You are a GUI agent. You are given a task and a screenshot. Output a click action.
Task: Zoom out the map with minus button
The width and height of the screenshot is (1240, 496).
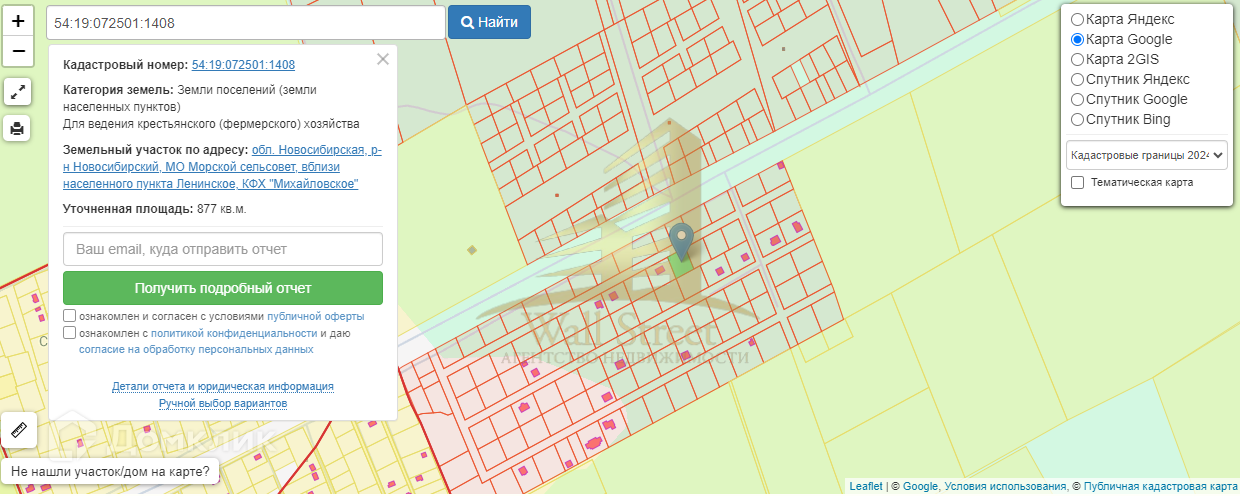coord(18,50)
